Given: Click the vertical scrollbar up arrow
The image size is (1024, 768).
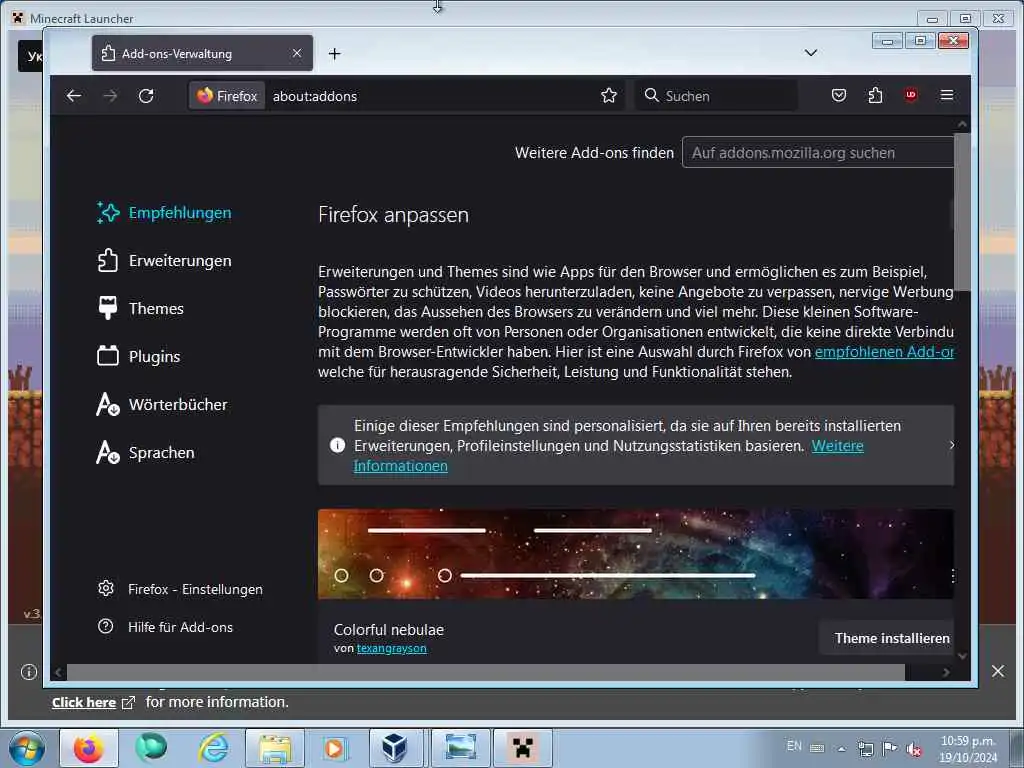Looking at the screenshot, I should point(962,124).
